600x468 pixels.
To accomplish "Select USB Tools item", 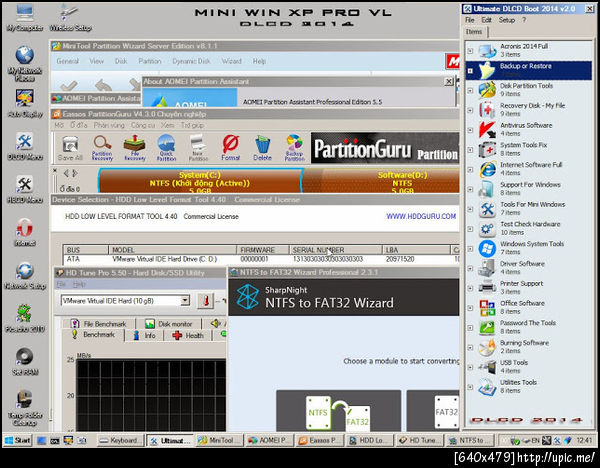I will click(x=528, y=366).
